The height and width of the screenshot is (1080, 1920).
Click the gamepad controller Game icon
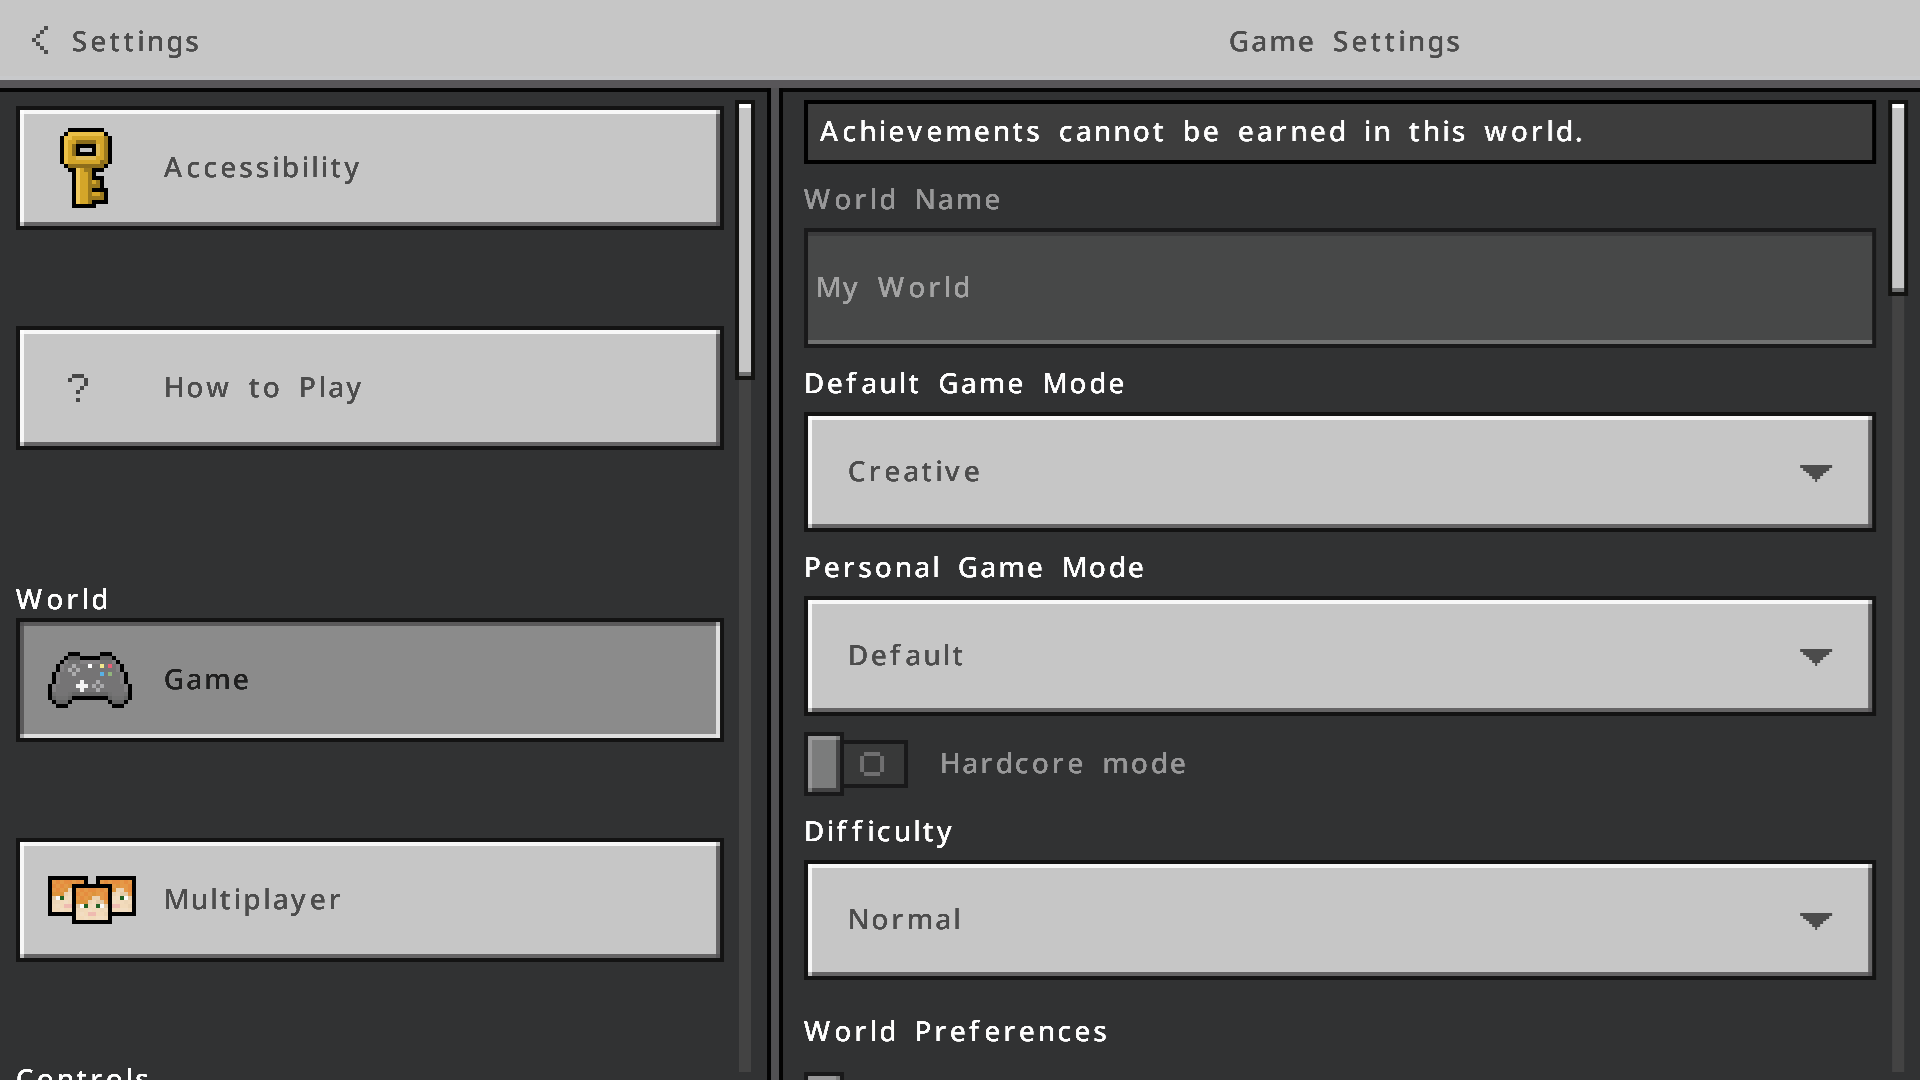(x=90, y=680)
